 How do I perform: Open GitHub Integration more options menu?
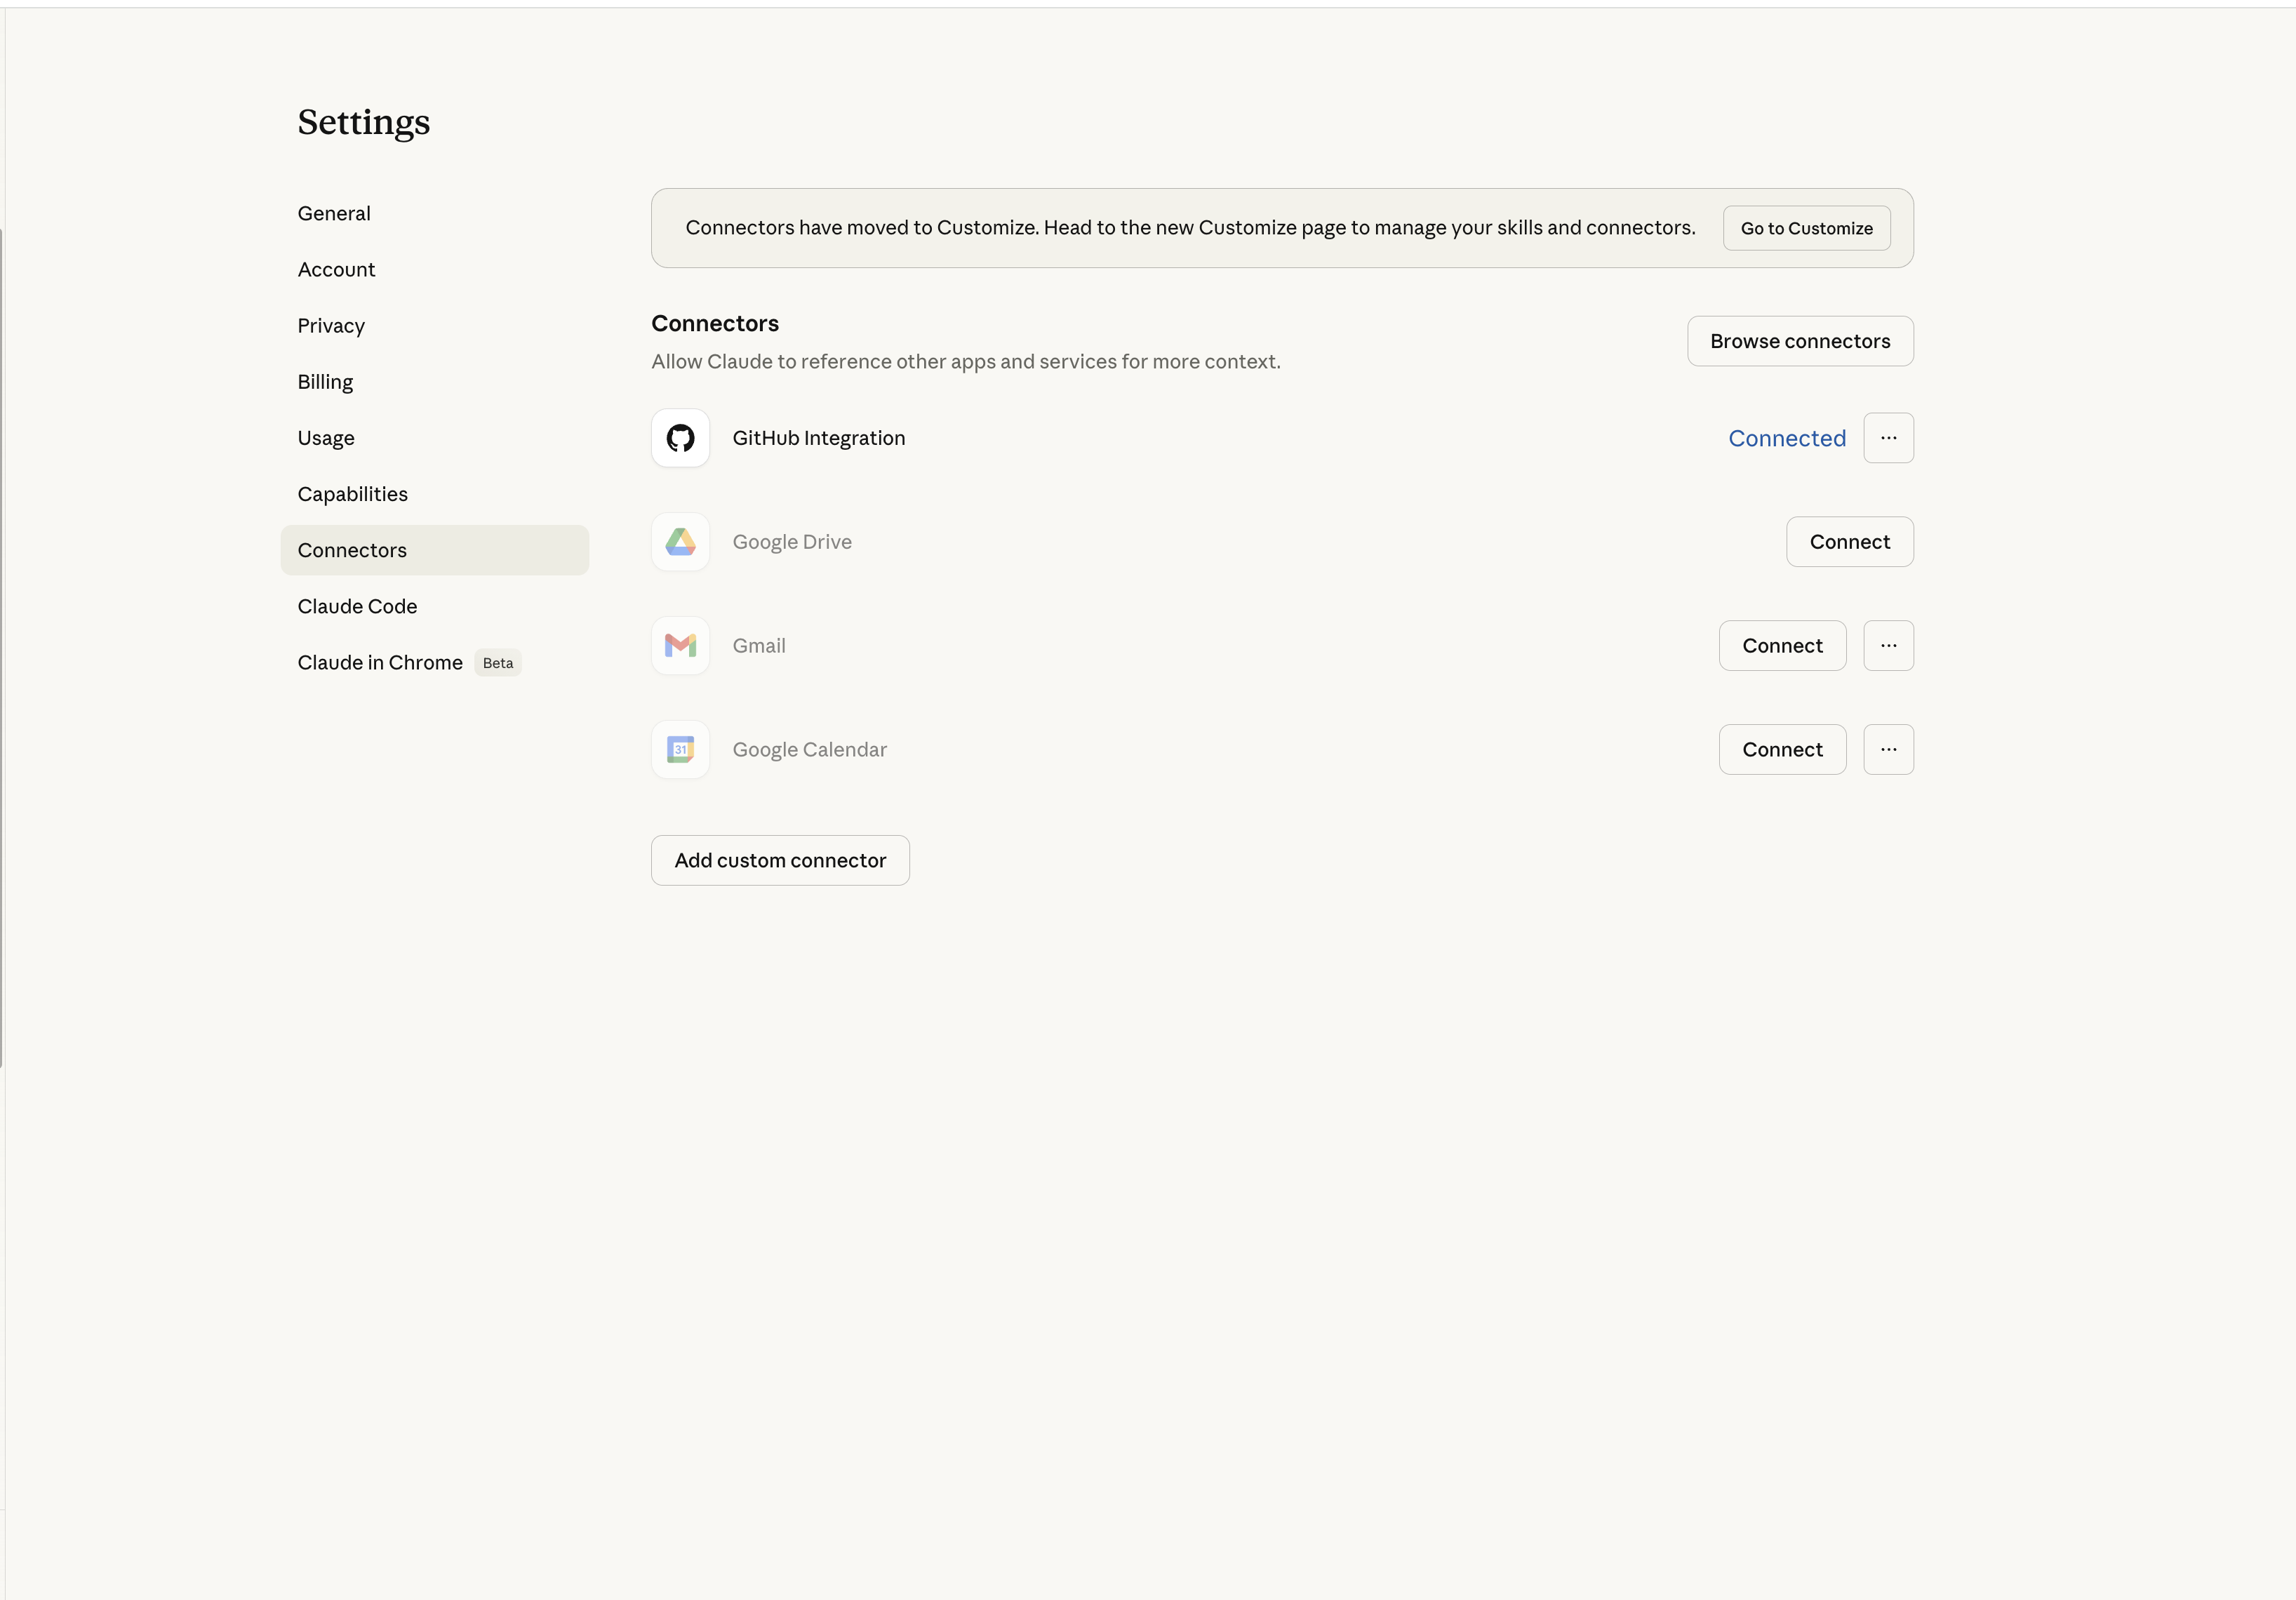(1888, 438)
